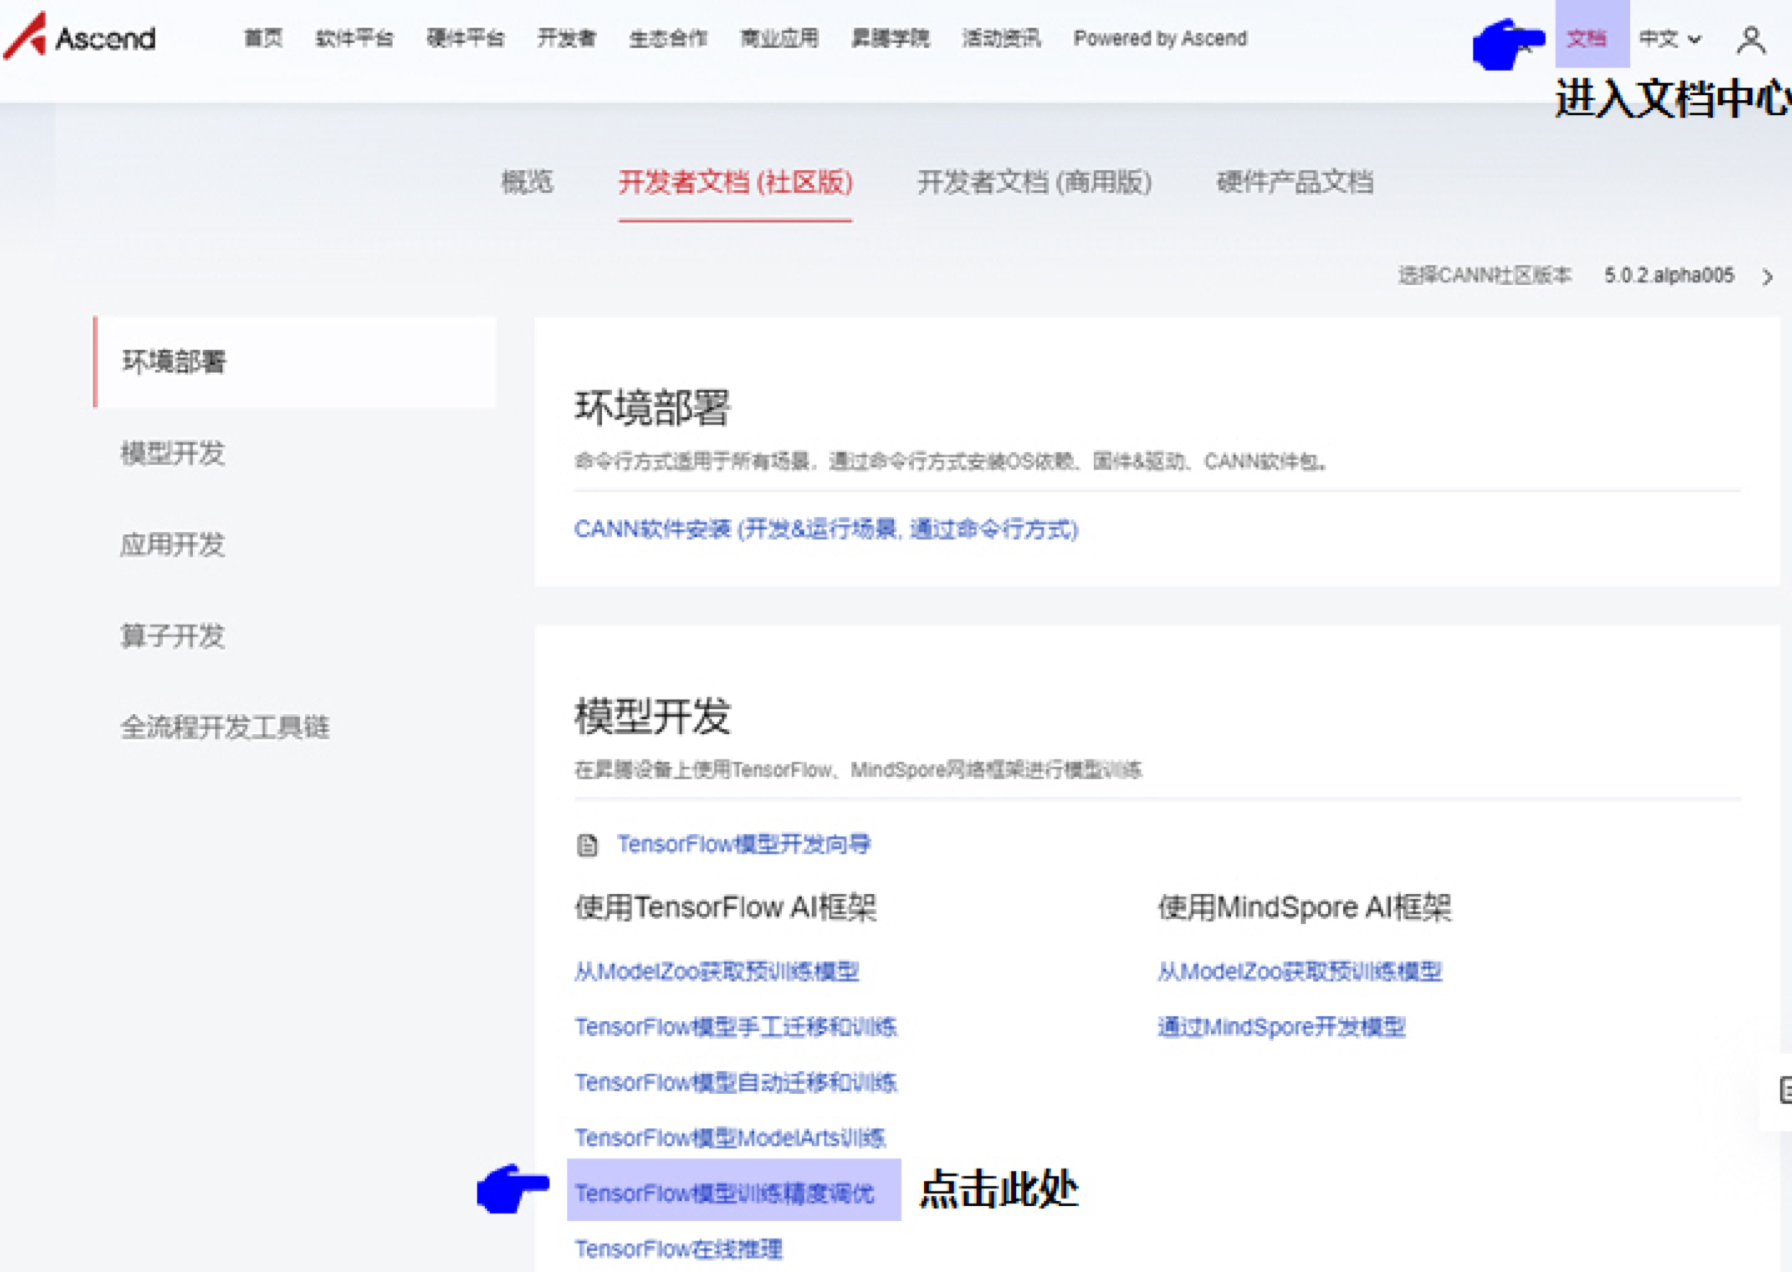1792x1272 pixels.
Task: Open the 开发者 menu
Action: pyautogui.click(x=566, y=39)
